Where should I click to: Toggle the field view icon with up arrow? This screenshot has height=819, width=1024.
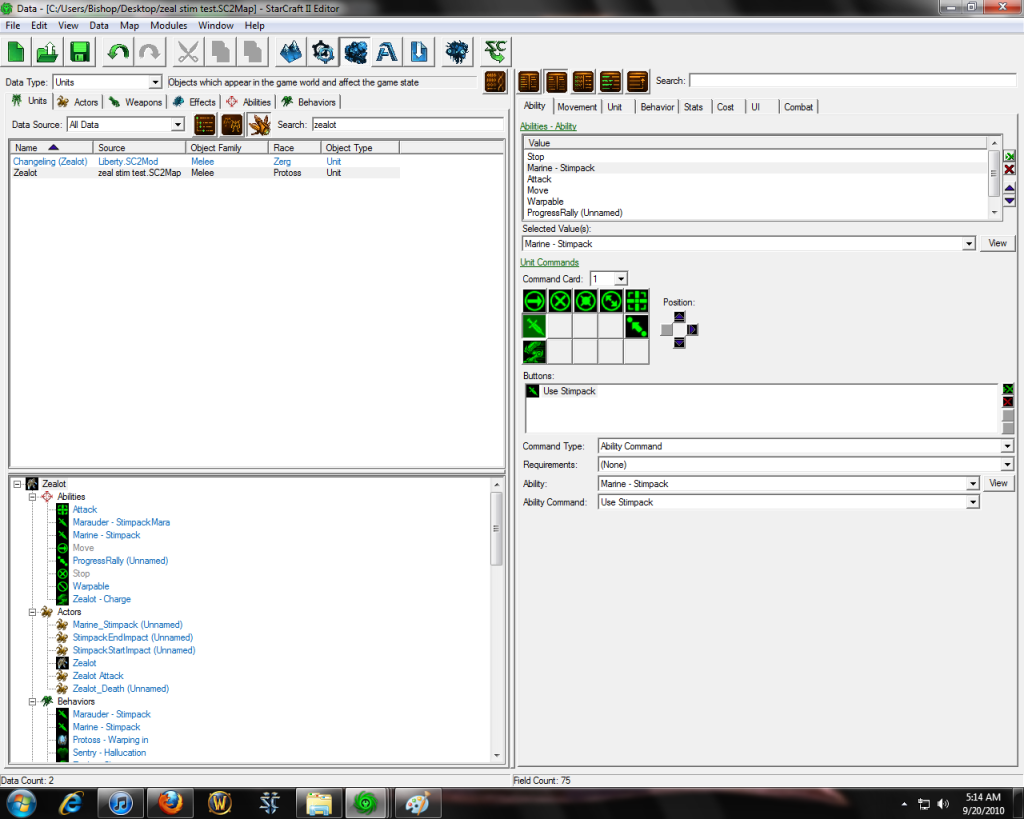[638, 82]
